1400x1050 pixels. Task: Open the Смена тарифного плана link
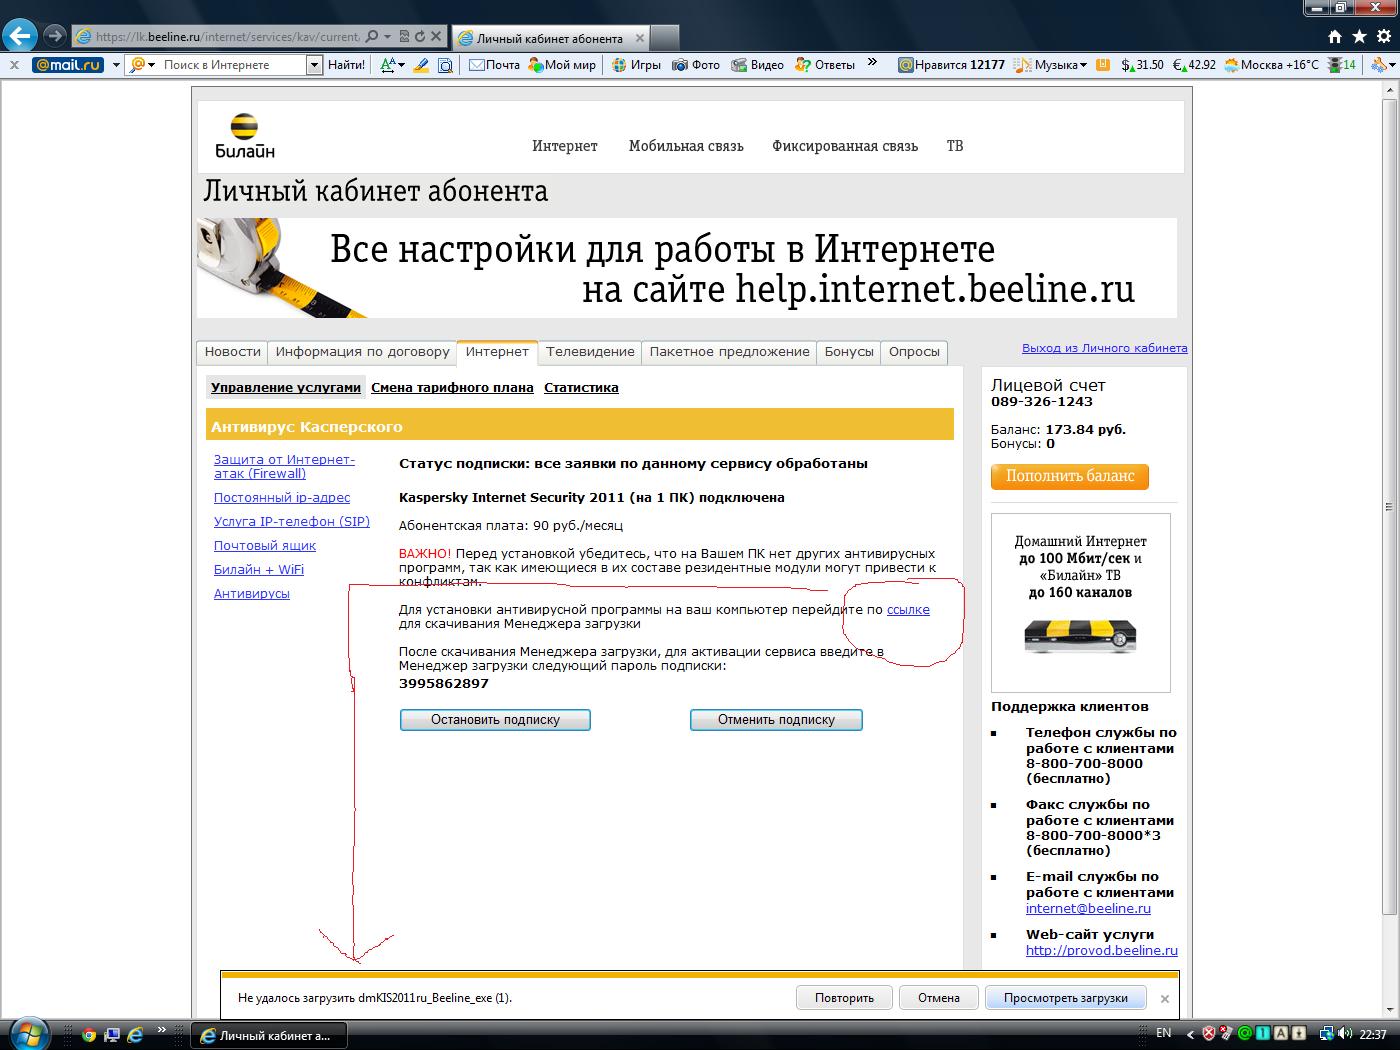click(x=452, y=388)
